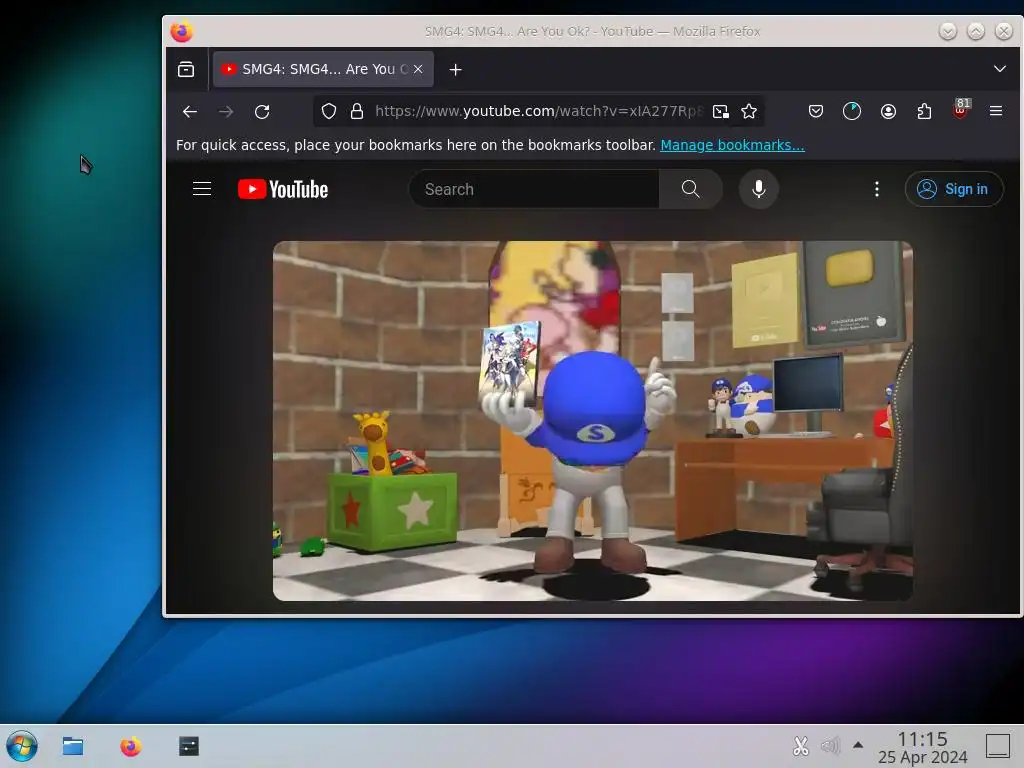Click the scissors clipboard tray icon
The height and width of the screenshot is (768, 1024).
[x=801, y=745]
